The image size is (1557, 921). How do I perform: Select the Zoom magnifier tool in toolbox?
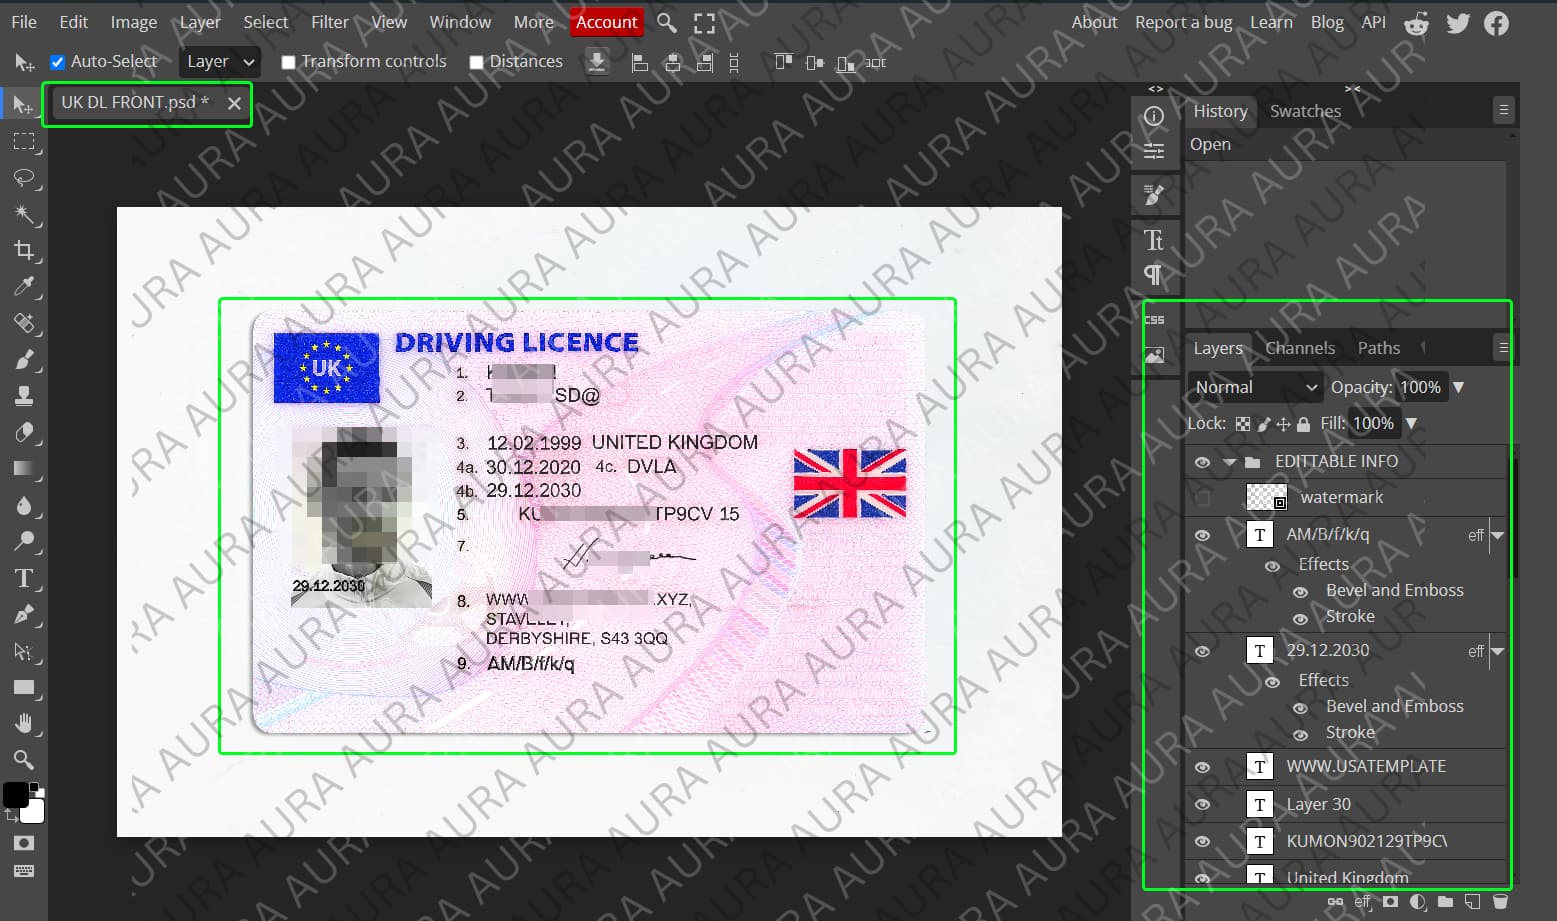click(23, 759)
